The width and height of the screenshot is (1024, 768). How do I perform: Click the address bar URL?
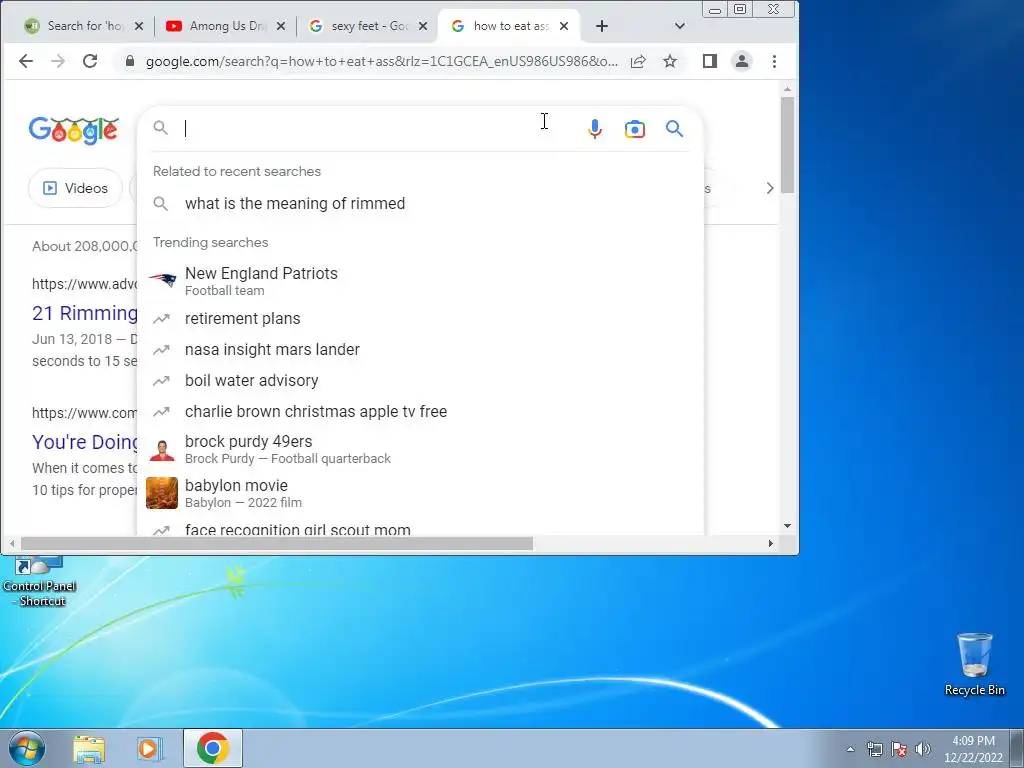coord(381,61)
